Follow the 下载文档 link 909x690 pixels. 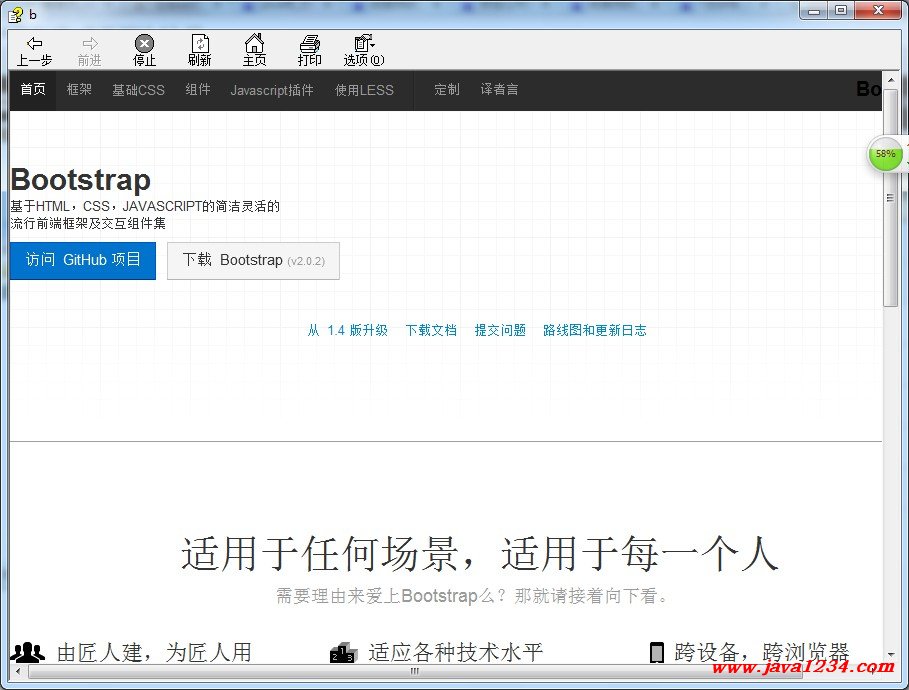(431, 331)
